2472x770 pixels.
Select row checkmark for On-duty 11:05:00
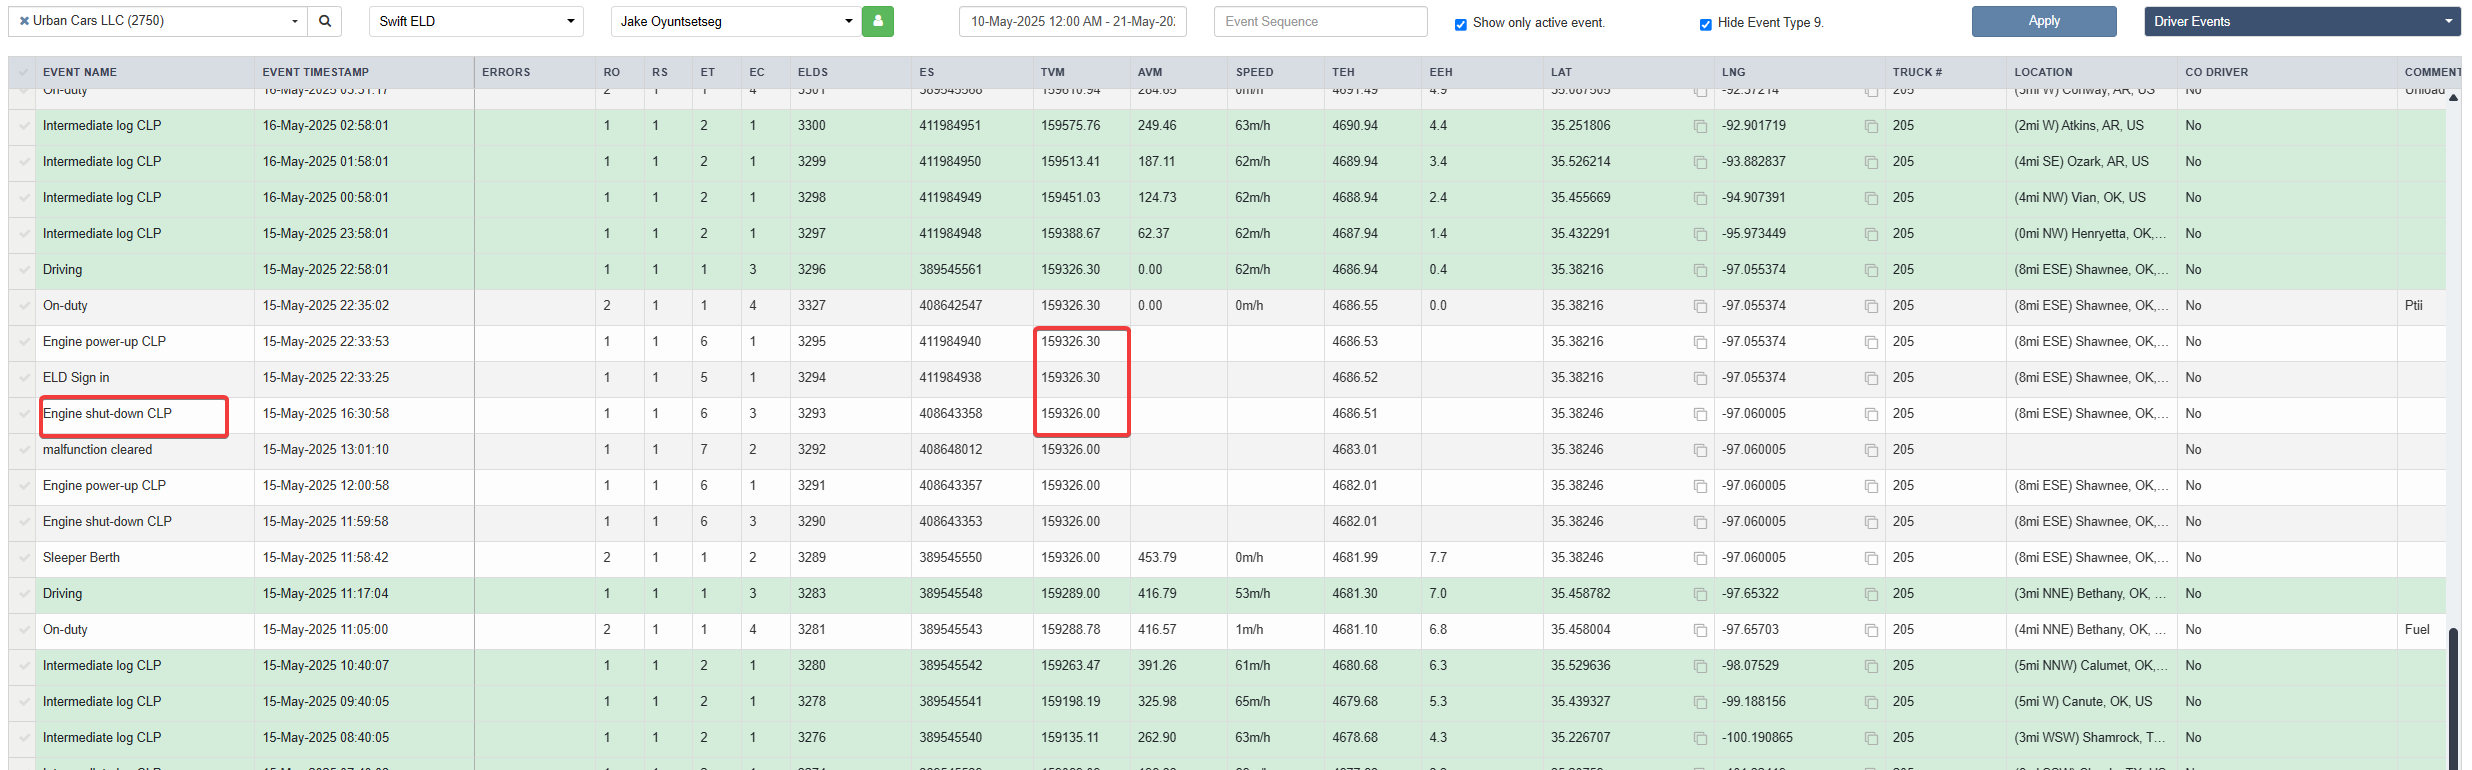coord(23,630)
